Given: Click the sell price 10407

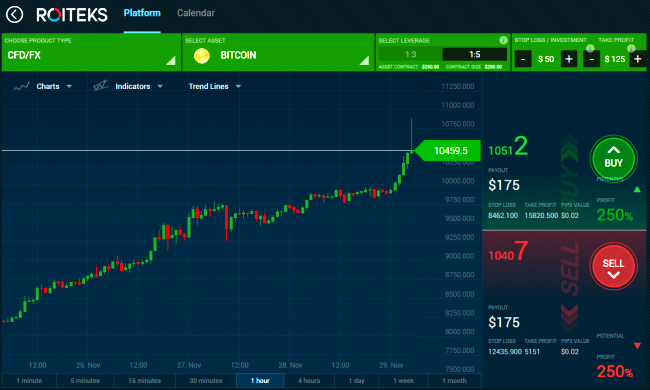Looking at the screenshot, I should point(508,252).
